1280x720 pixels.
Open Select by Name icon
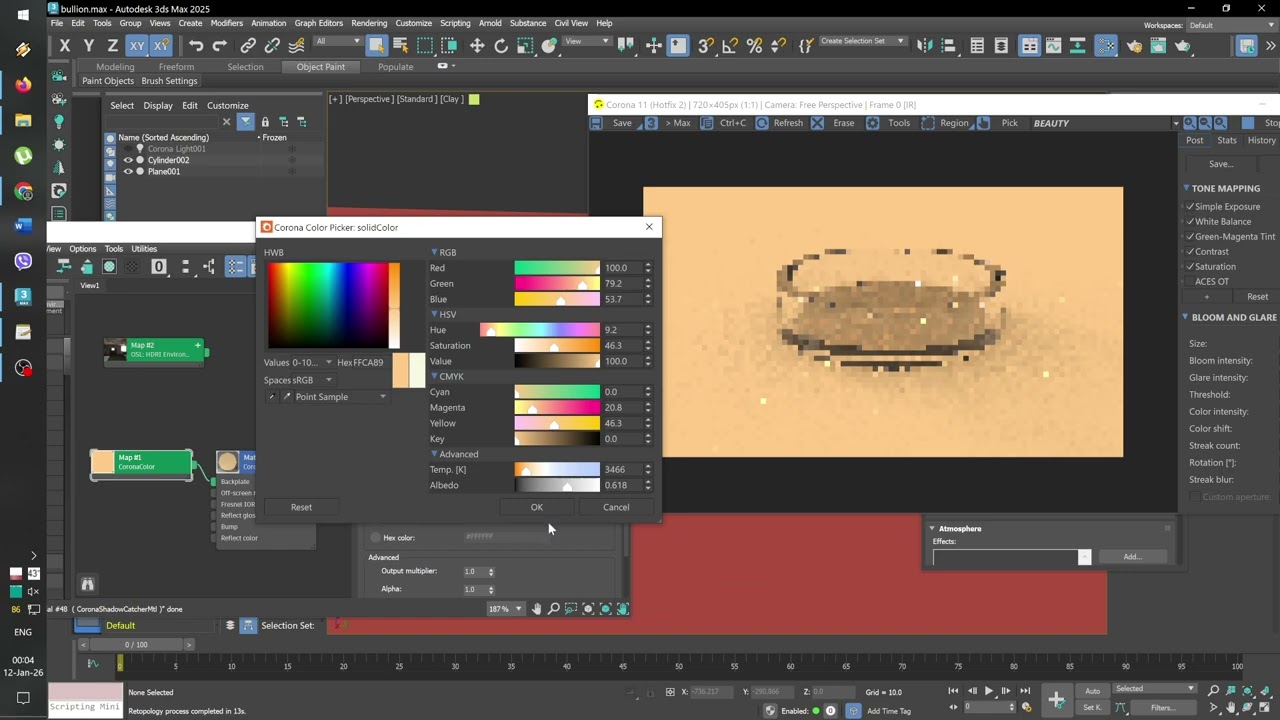click(401, 46)
